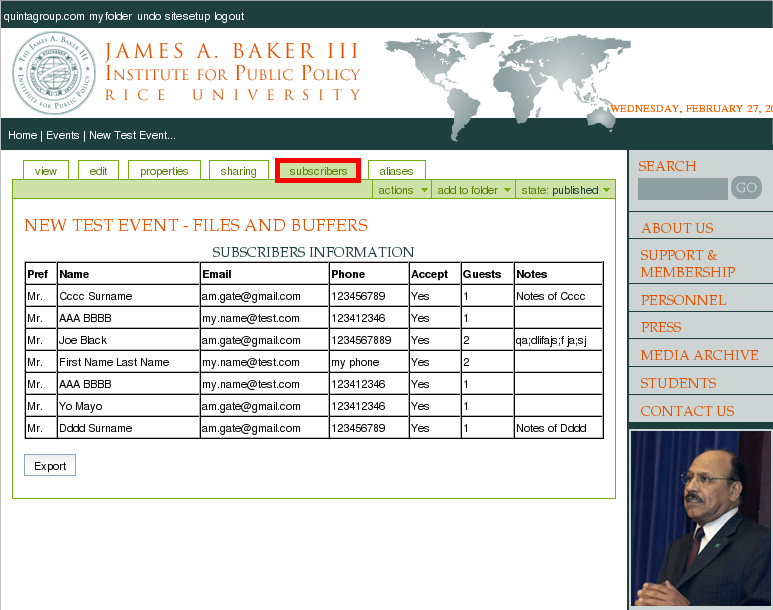
Task: Click First Name Last Name's email cell
Action: pos(264,362)
